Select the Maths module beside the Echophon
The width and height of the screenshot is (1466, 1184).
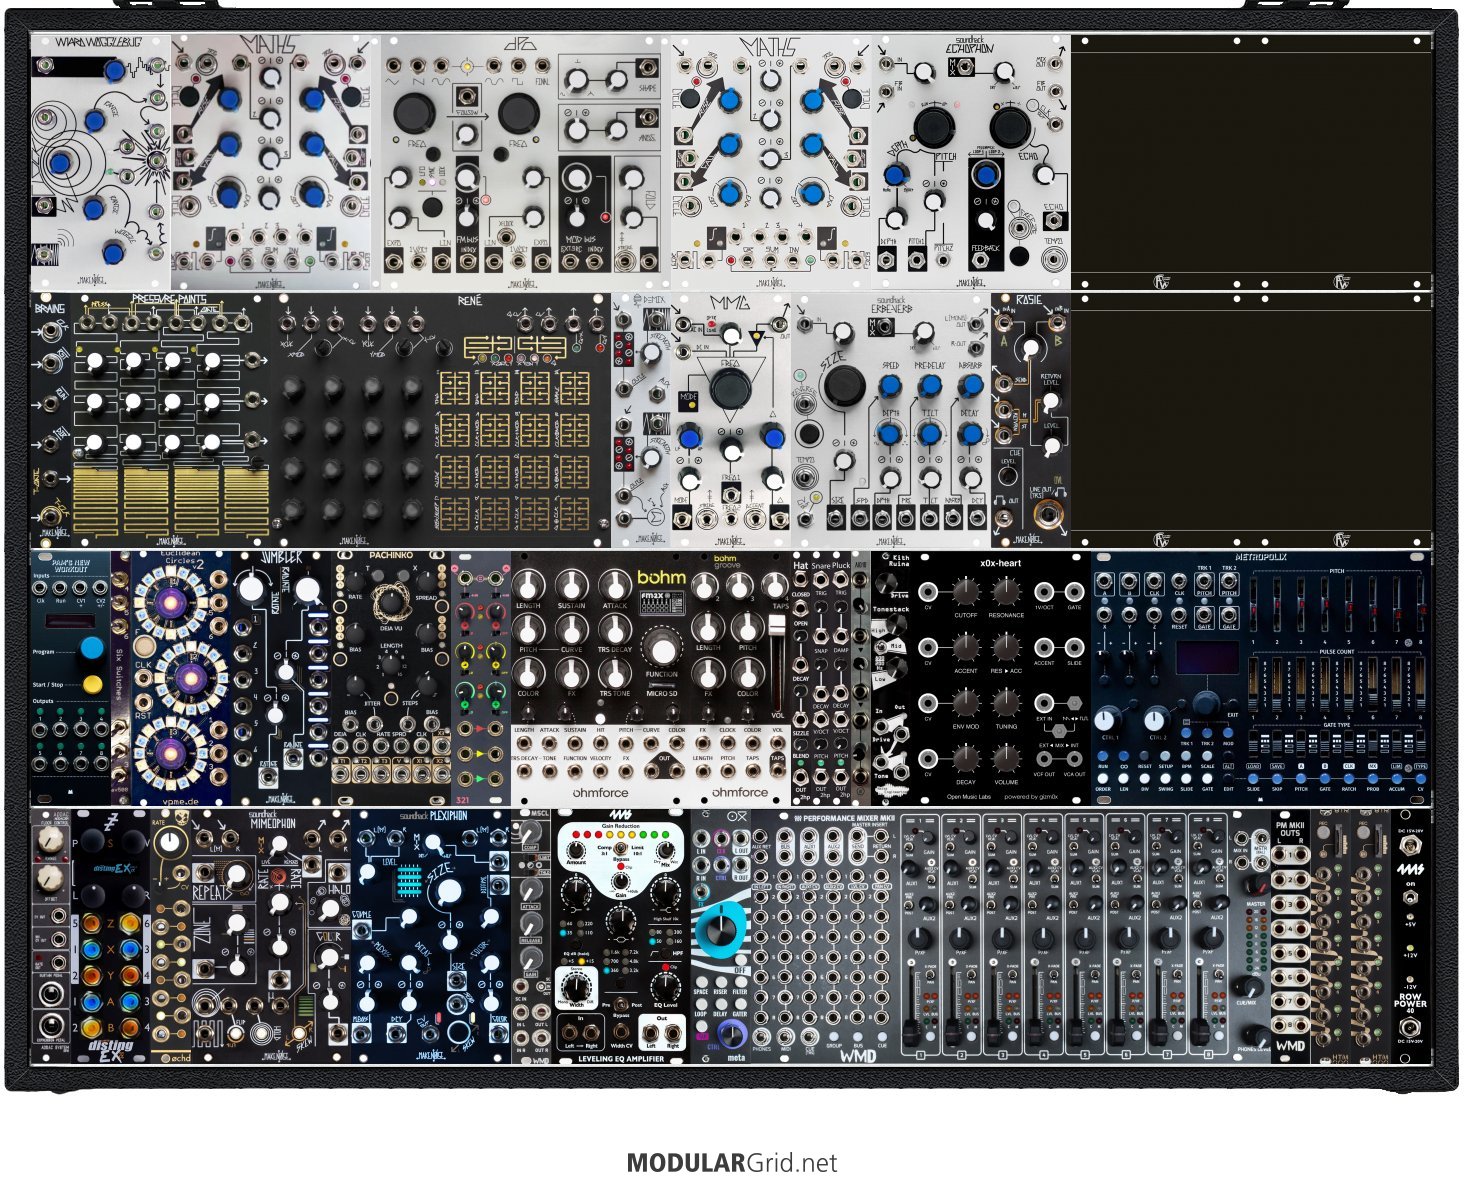[773, 163]
